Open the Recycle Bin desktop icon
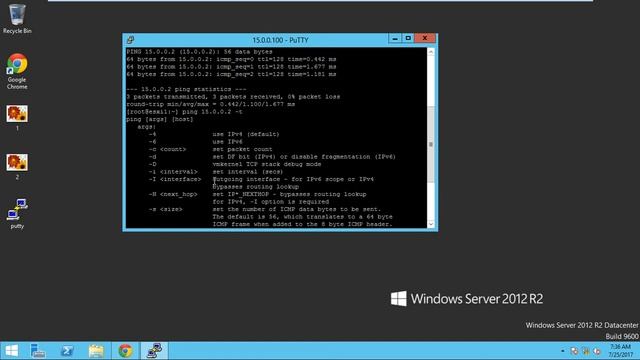The height and width of the screenshot is (360, 640). coord(17,18)
